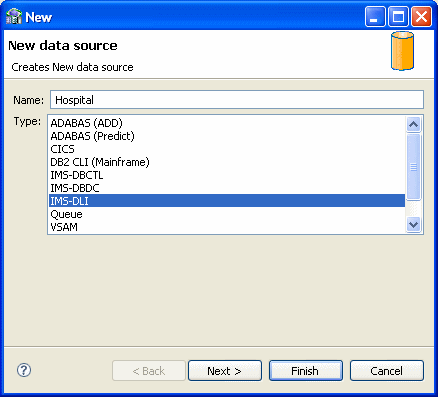Image resolution: width=438 pixels, height=397 pixels.
Task: Click the highlighted IMS-DLI entry
Action: pyautogui.click(x=227, y=201)
